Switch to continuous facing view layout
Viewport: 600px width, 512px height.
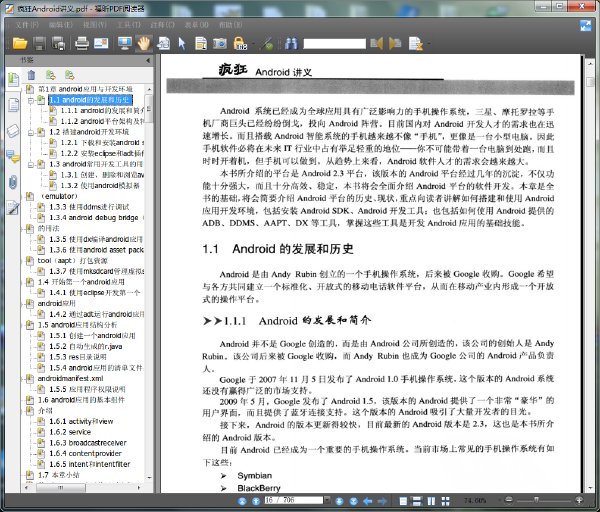pos(445,501)
